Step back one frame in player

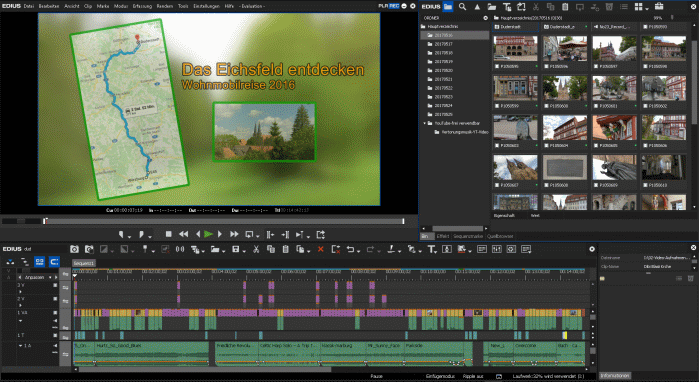tap(198, 234)
